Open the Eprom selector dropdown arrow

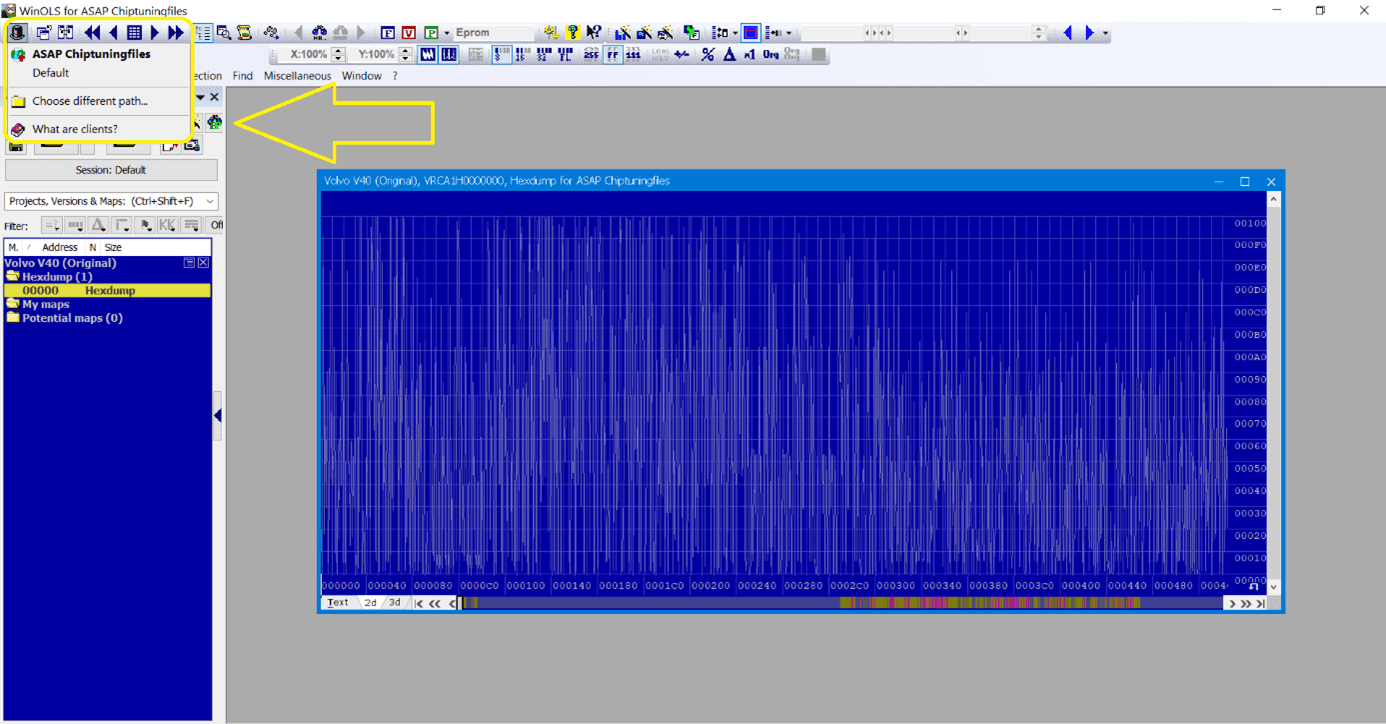445,33
